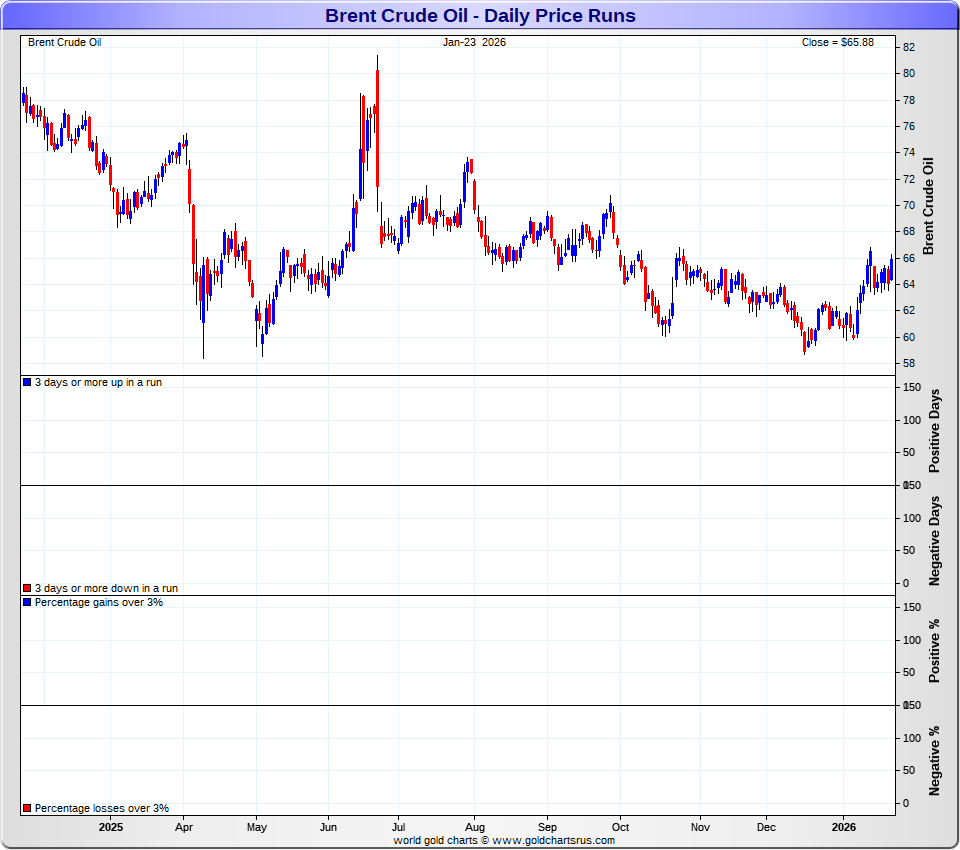Click the 'Negative Days' axis title
Screen dimensions: 960x850
934,541
